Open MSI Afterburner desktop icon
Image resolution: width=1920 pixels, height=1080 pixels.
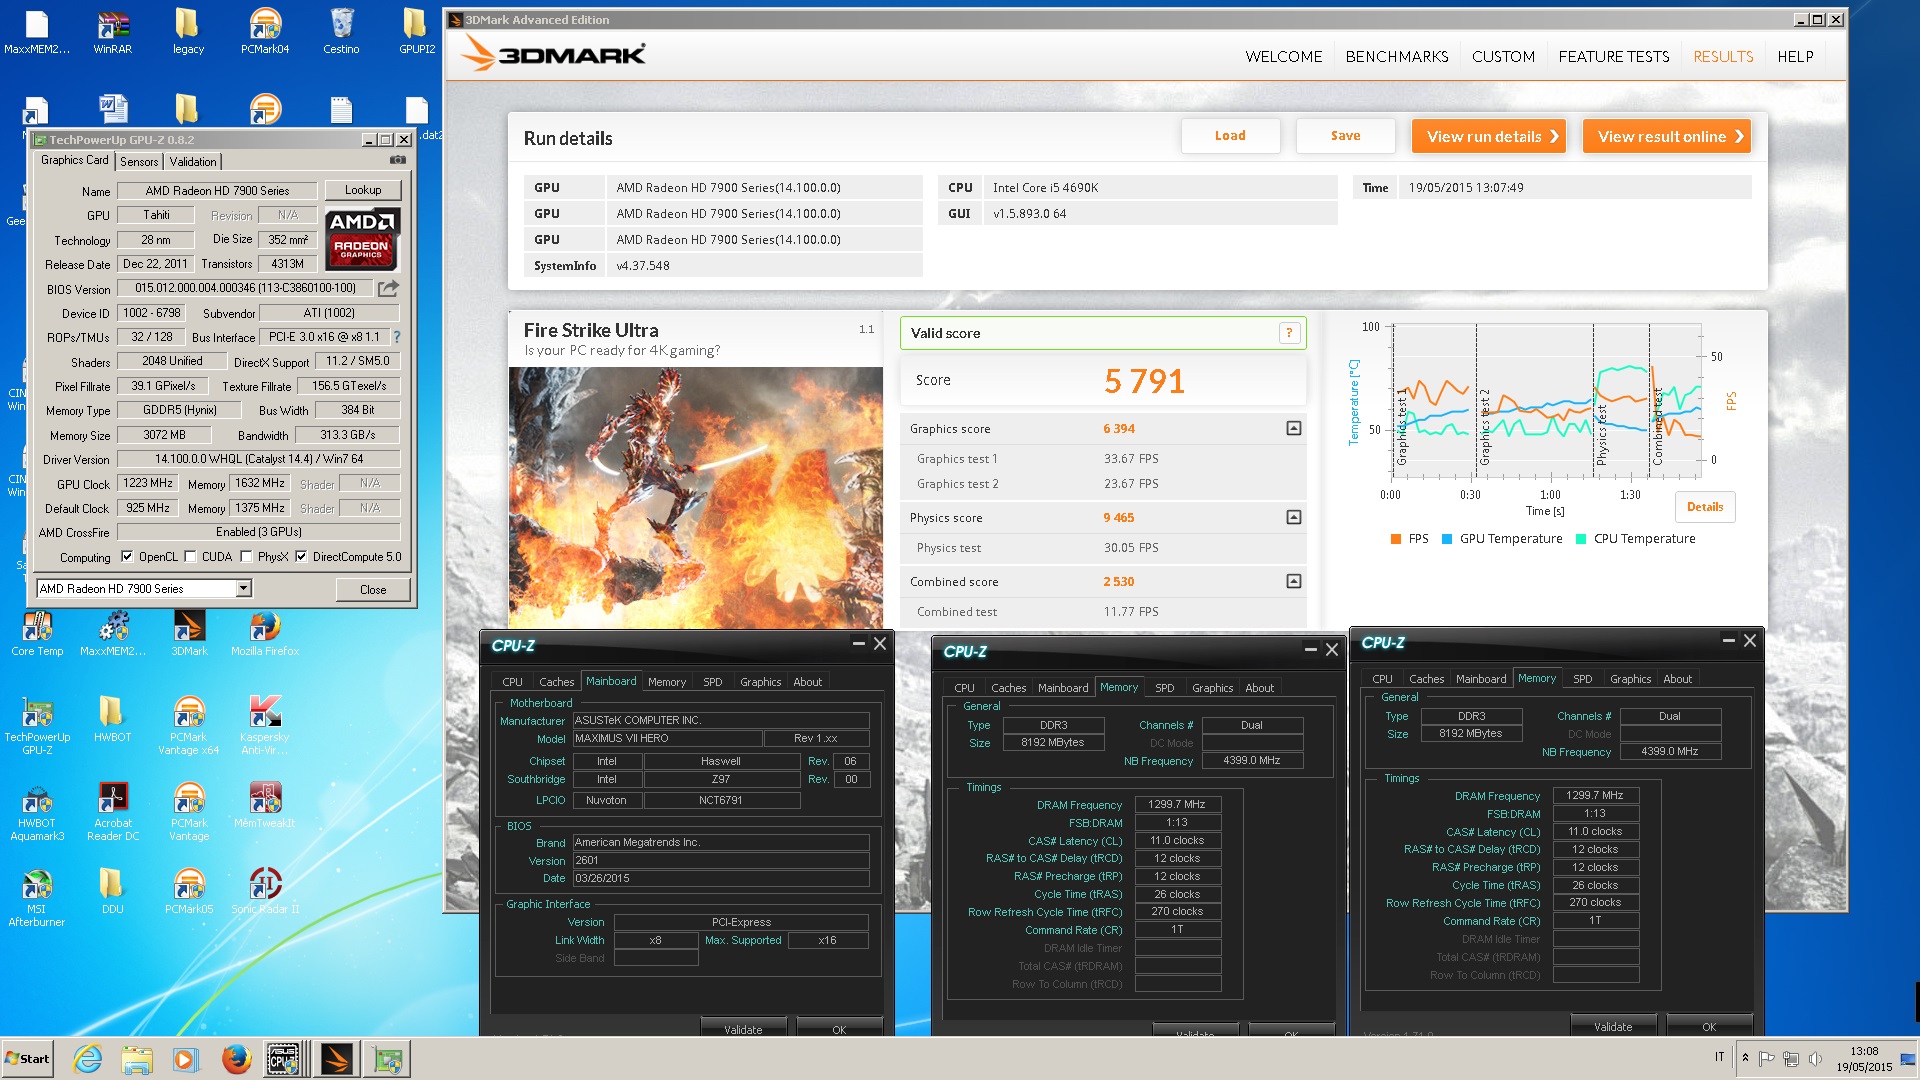click(37, 898)
